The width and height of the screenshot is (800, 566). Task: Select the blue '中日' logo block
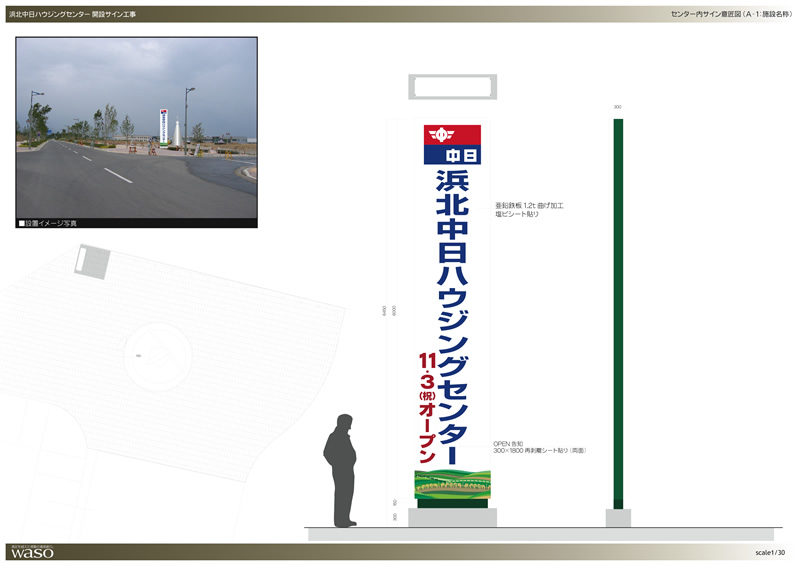(x=452, y=155)
